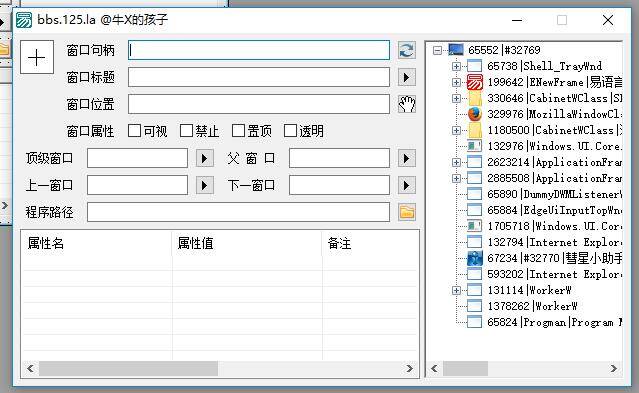639x393 pixels.
Task: Click right arrow of property table scrollbar
Action: point(410,369)
